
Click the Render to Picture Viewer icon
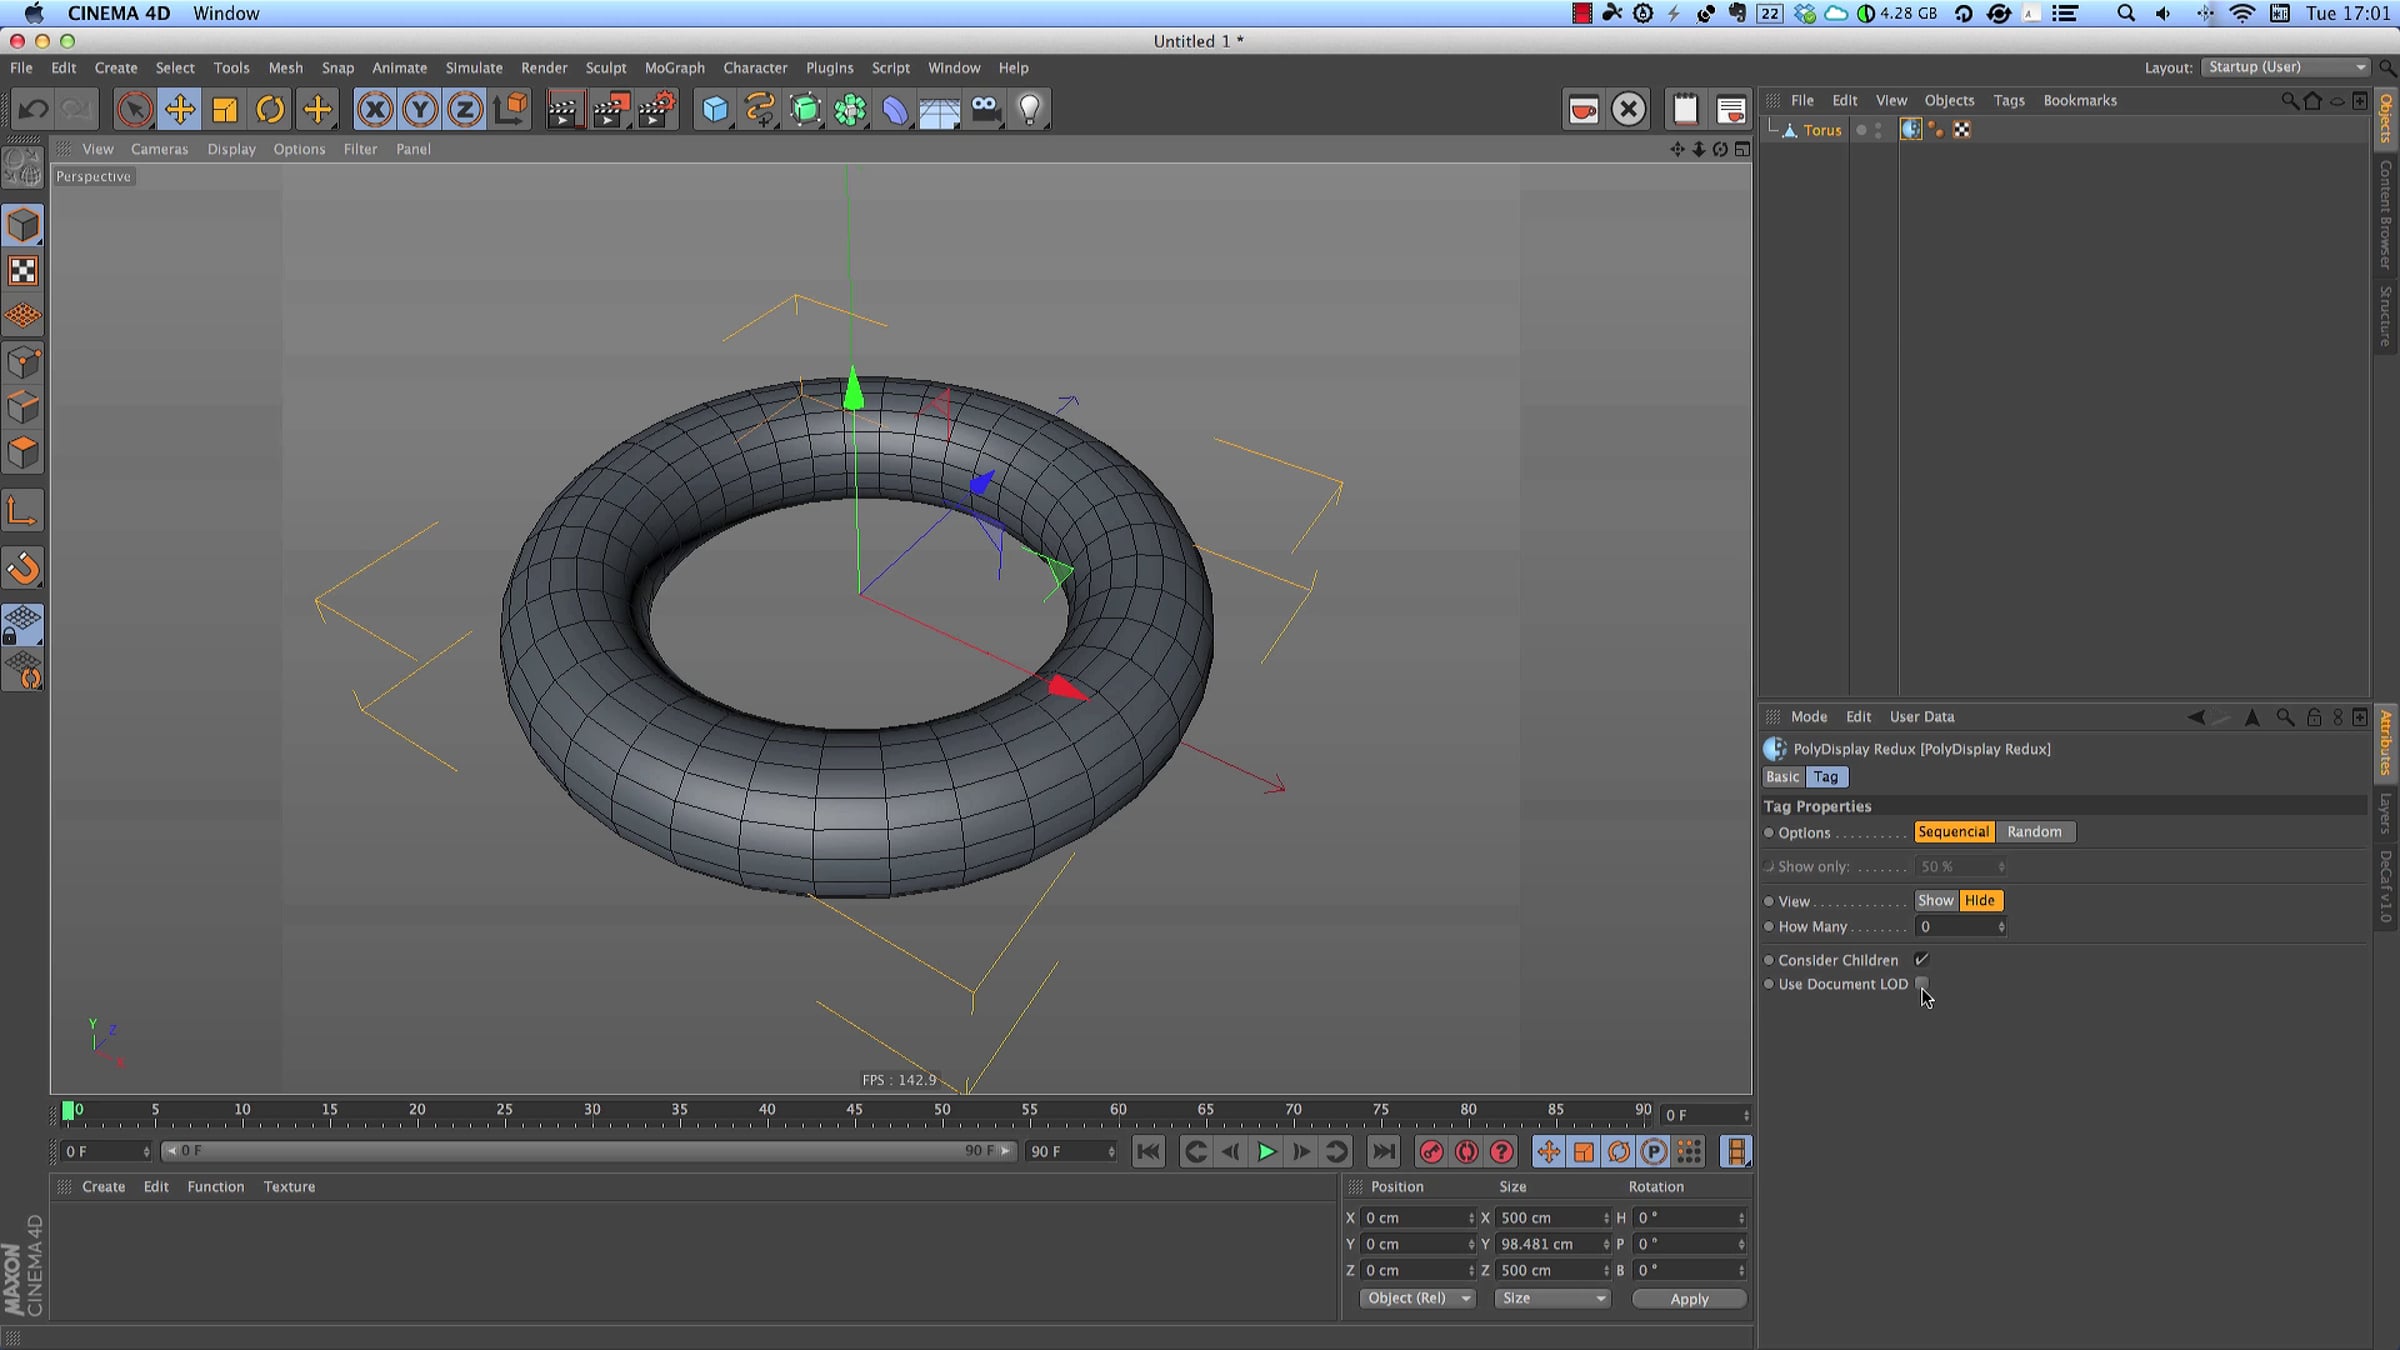click(610, 109)
